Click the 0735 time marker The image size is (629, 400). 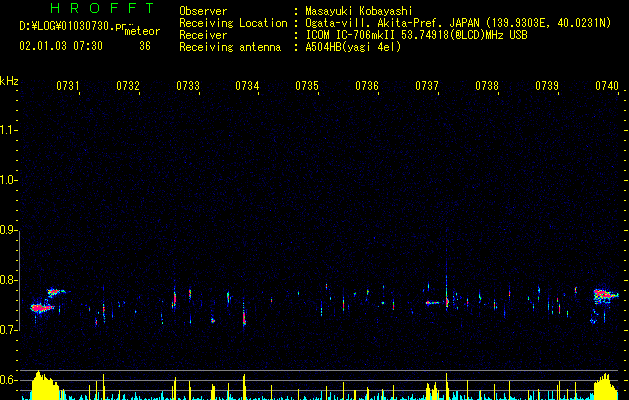(x=307, y=86)
